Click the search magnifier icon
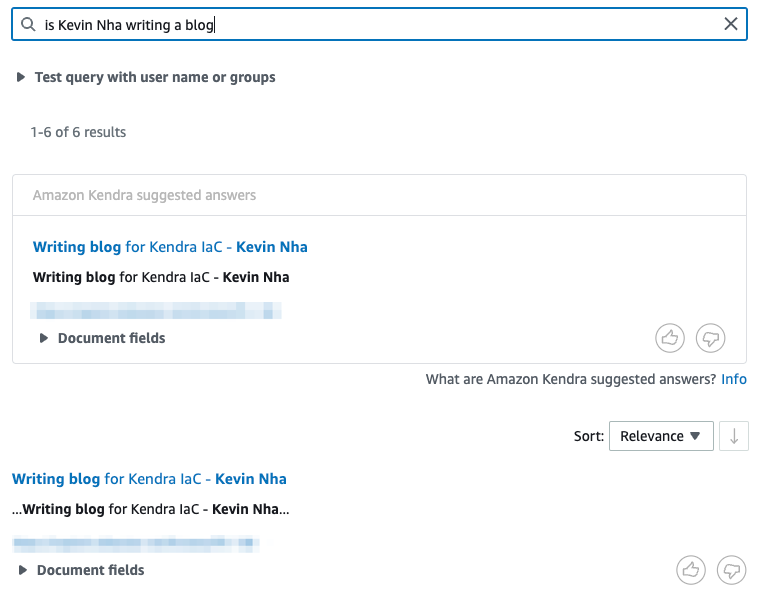Image resolution: width=772 pixels, height=602 pixels. tap(28, 24)
